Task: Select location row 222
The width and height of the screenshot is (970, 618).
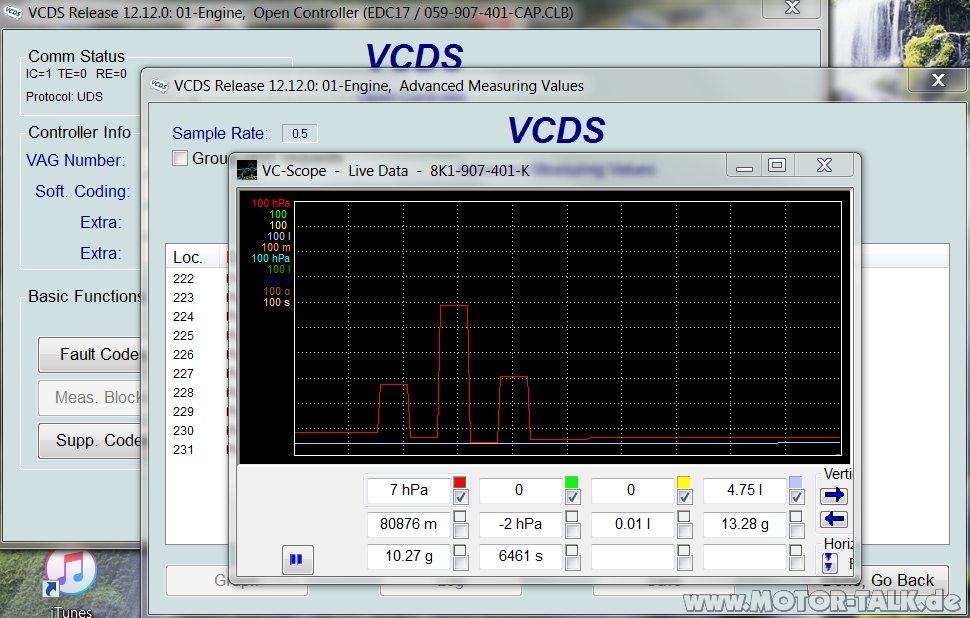Action: point(184,279)
